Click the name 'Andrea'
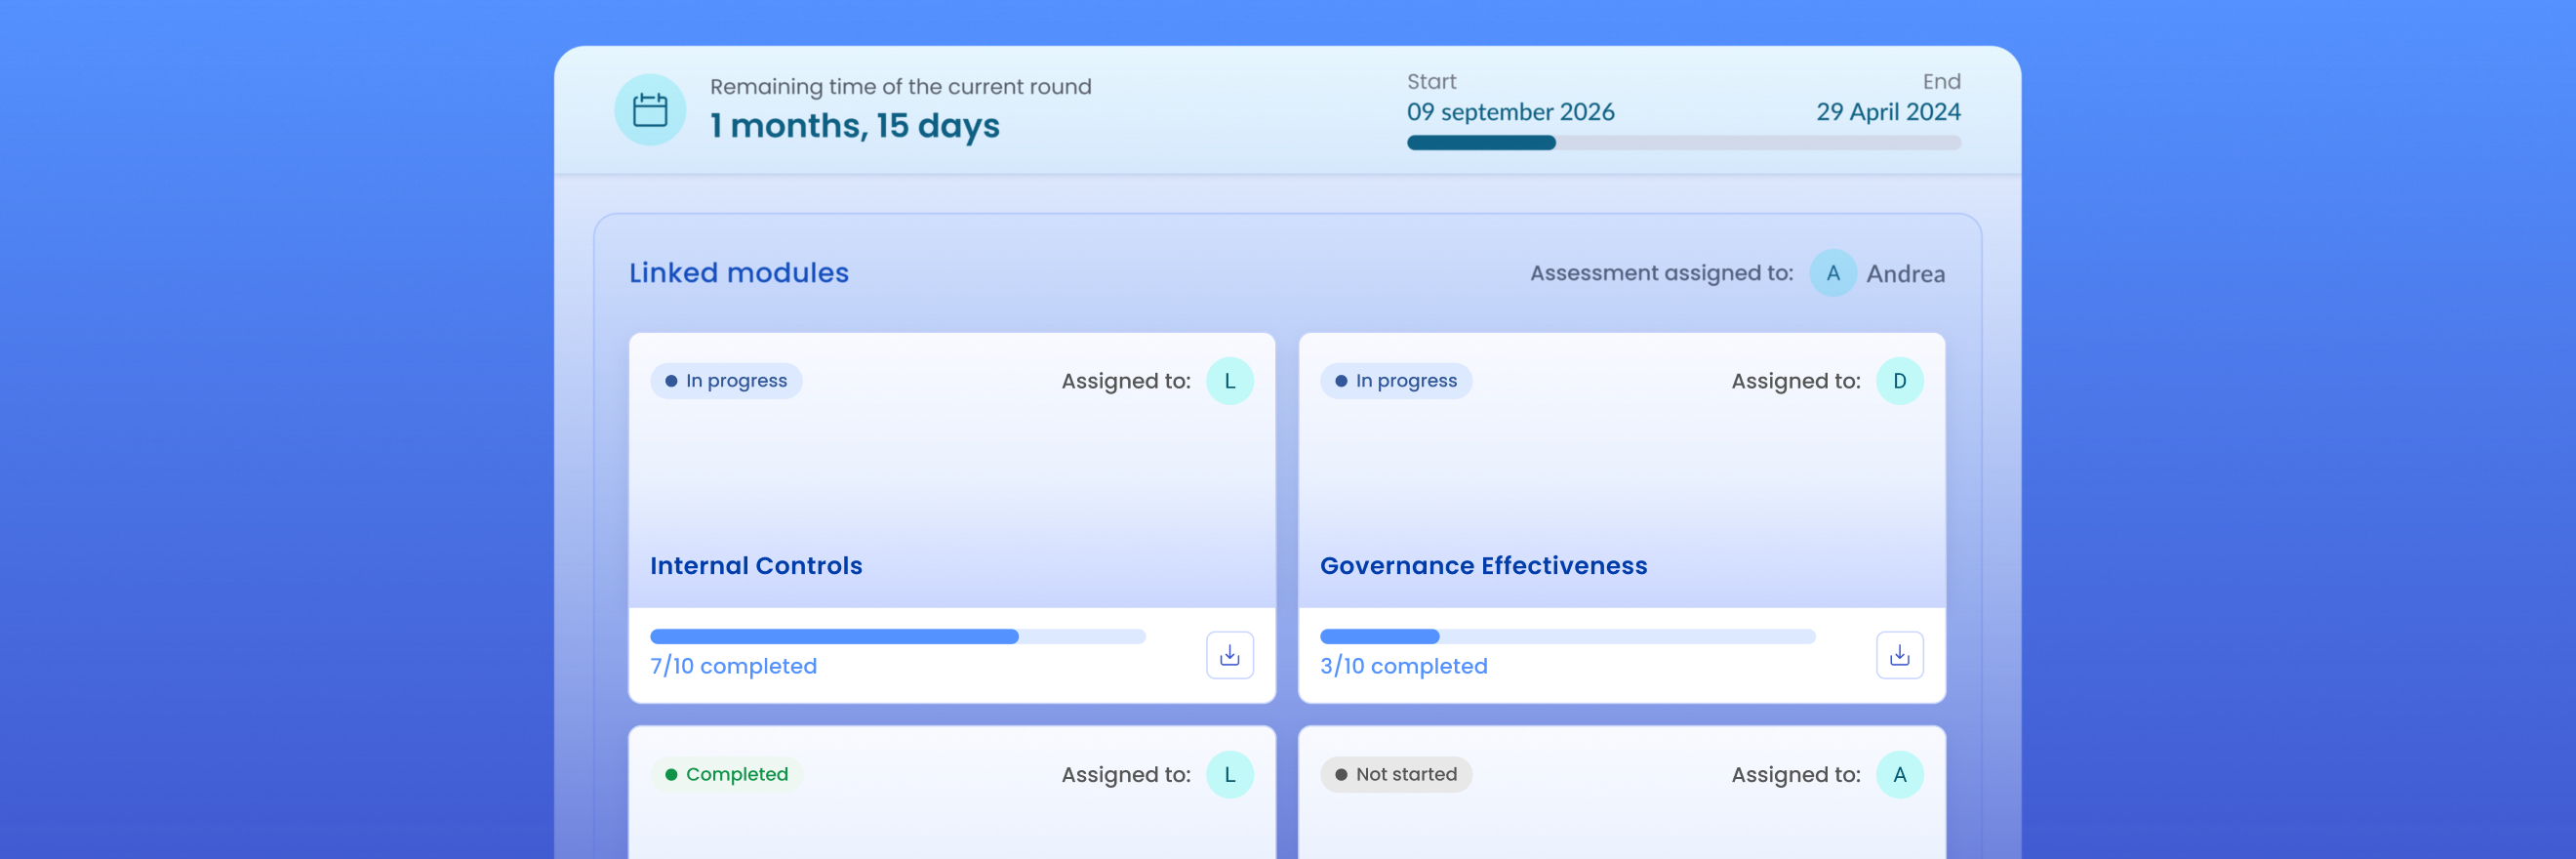The width and height of the screenshot is (2576, 859). (1905, 274)
